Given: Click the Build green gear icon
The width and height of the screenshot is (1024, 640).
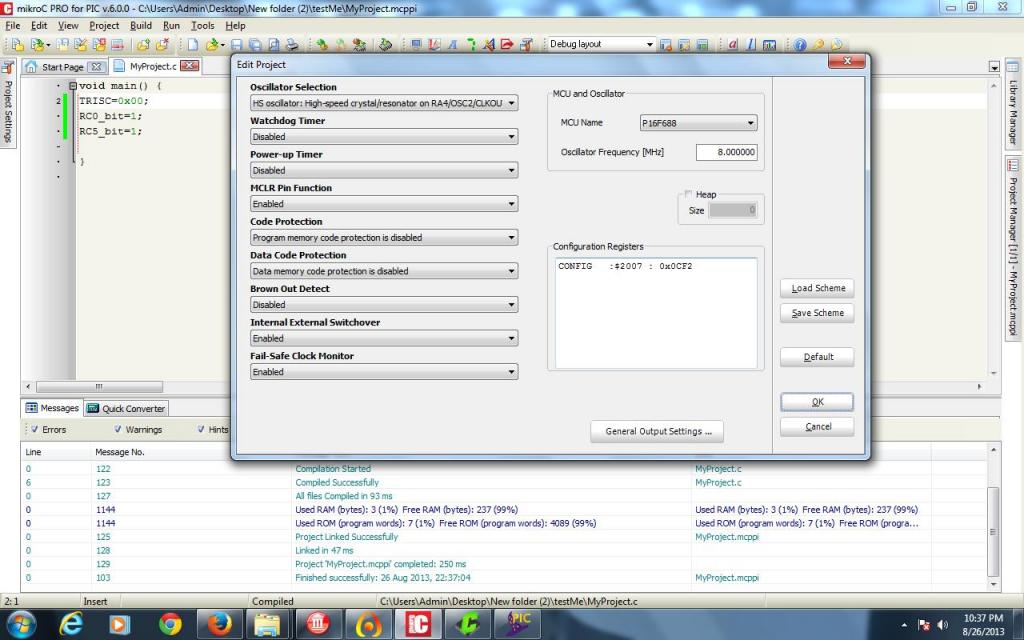Looking at the screenshot, I should pyautogui.click(x=322, y=44).
